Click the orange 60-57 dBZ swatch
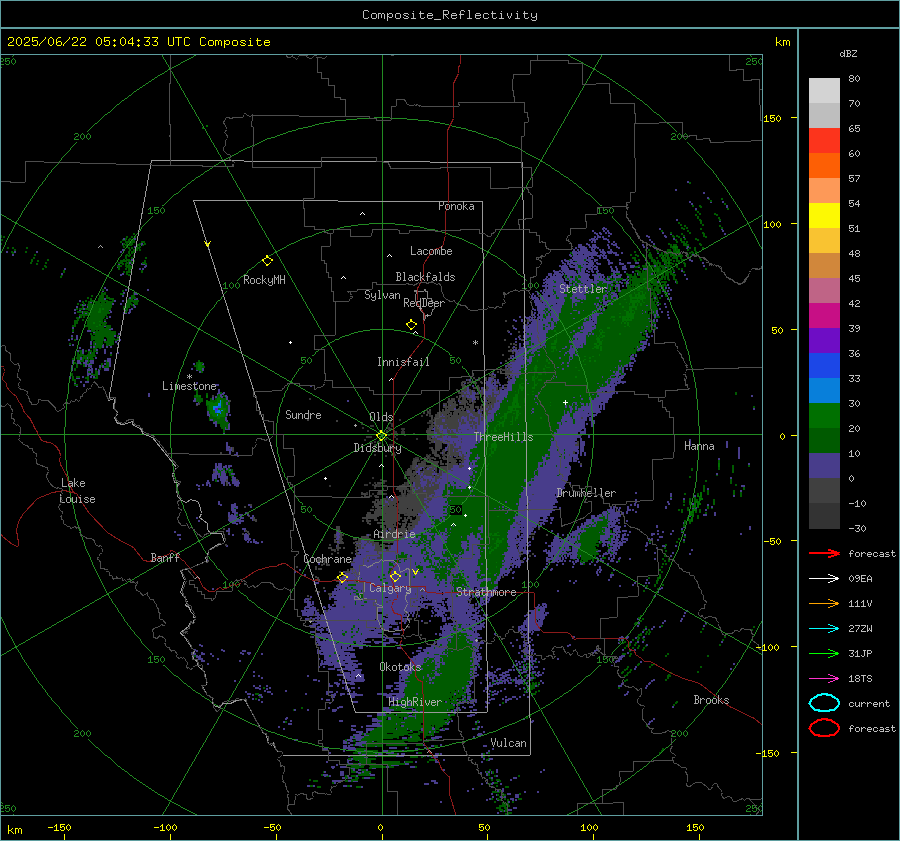The image size is (900, 841). coord(824,165)
